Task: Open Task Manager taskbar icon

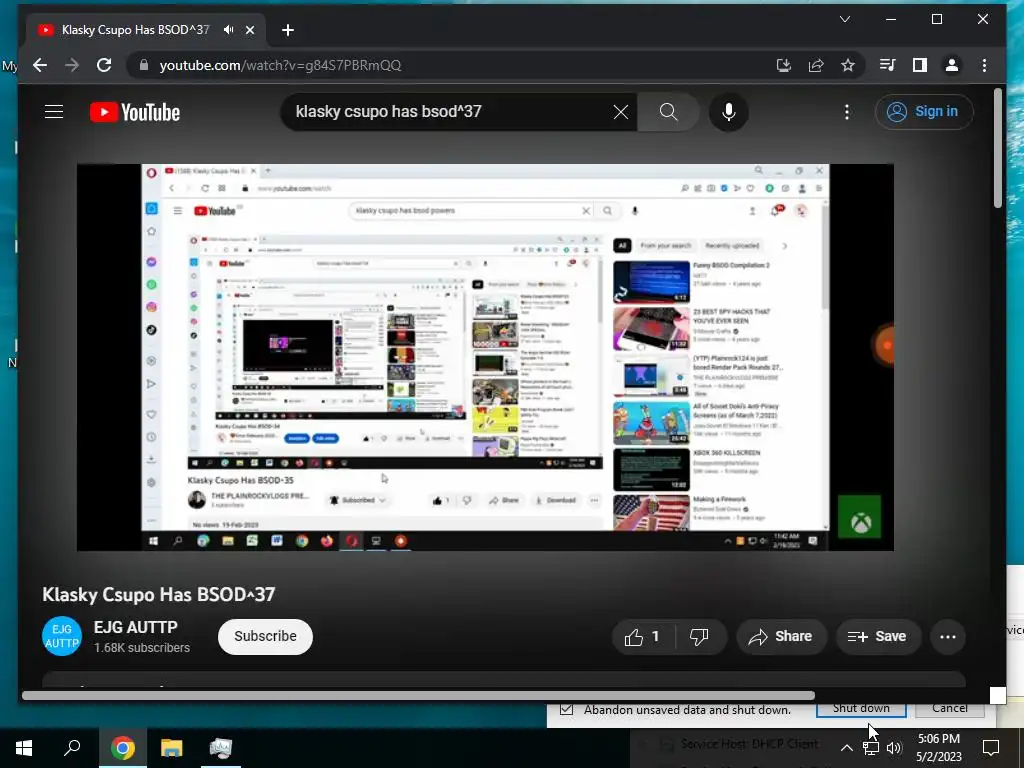Action: pos(221,748)
